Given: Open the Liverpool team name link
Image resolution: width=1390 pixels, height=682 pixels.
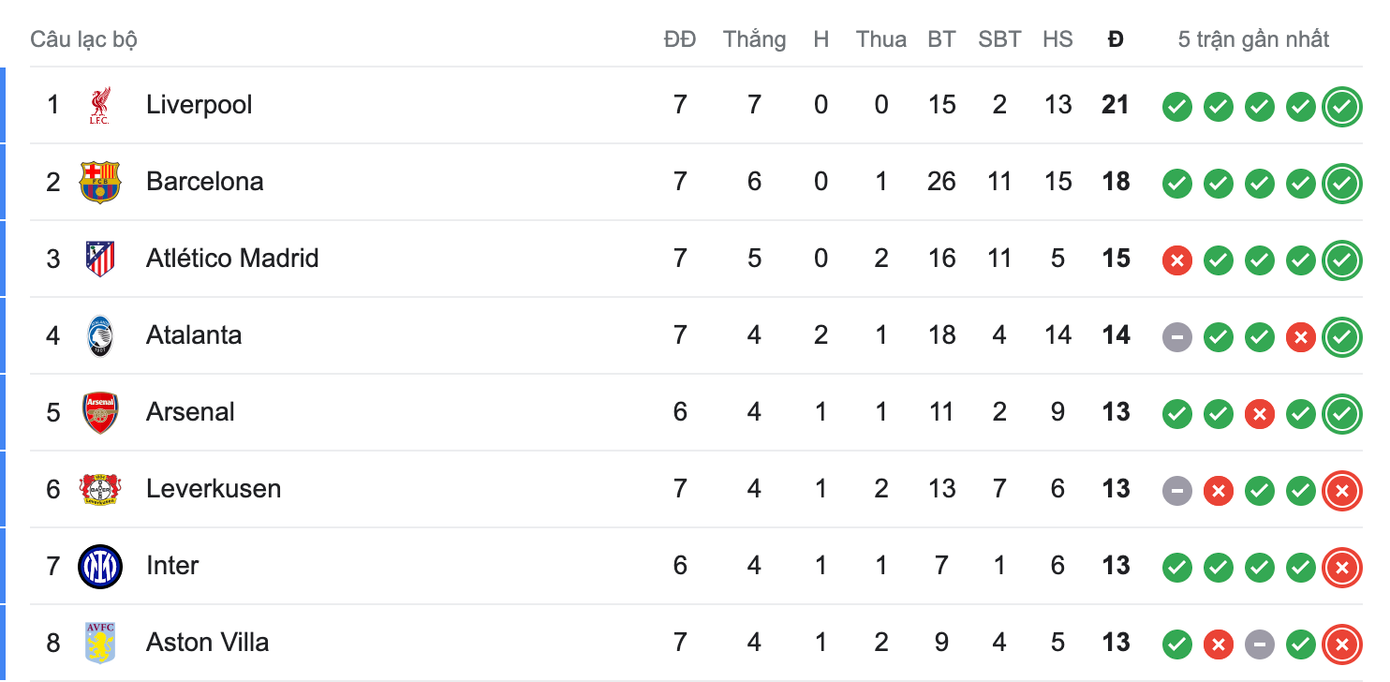Looking at the screenshot, I should tap(199, 105).
